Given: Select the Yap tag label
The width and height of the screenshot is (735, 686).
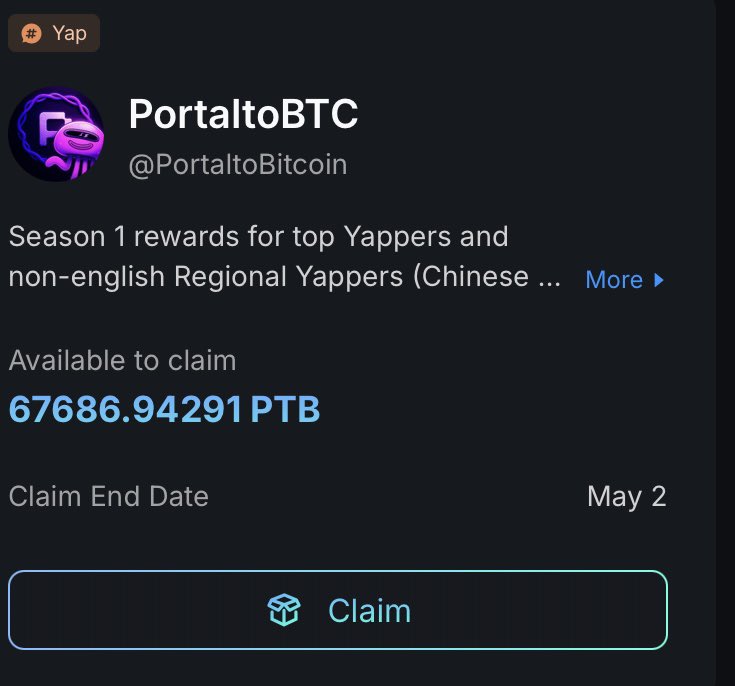Looking at the screenshot, I should click(x=54, y=33).
